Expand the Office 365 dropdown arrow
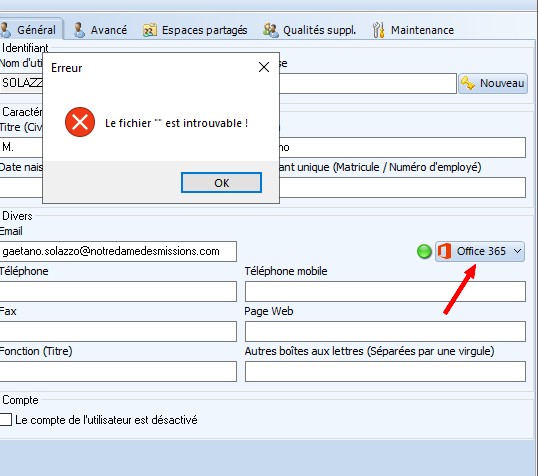Viewport: 538px width, 476px height. tap(518, 251)
